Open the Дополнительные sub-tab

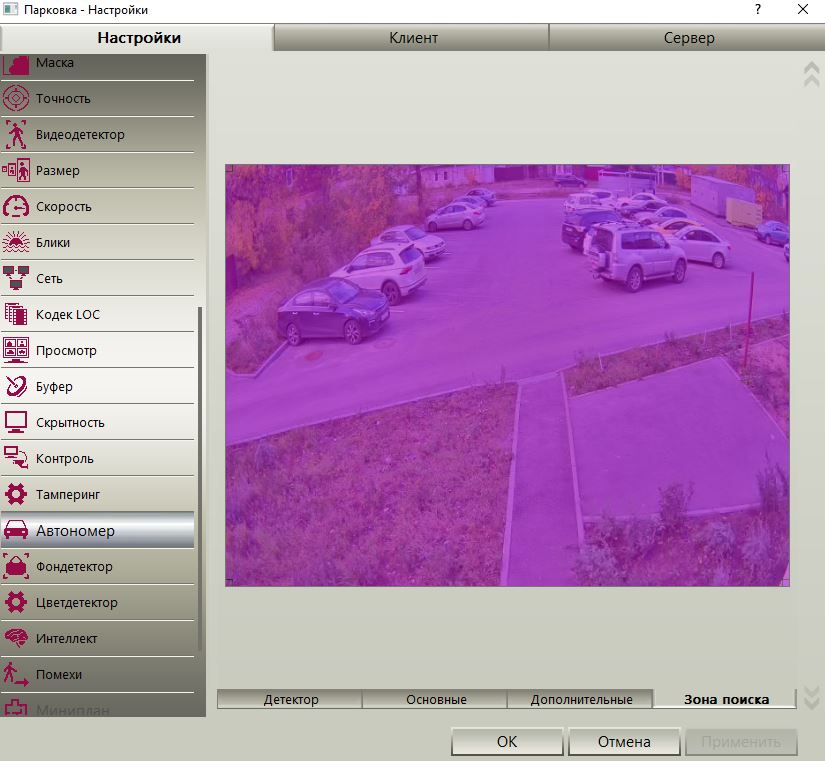click(580, 699)
